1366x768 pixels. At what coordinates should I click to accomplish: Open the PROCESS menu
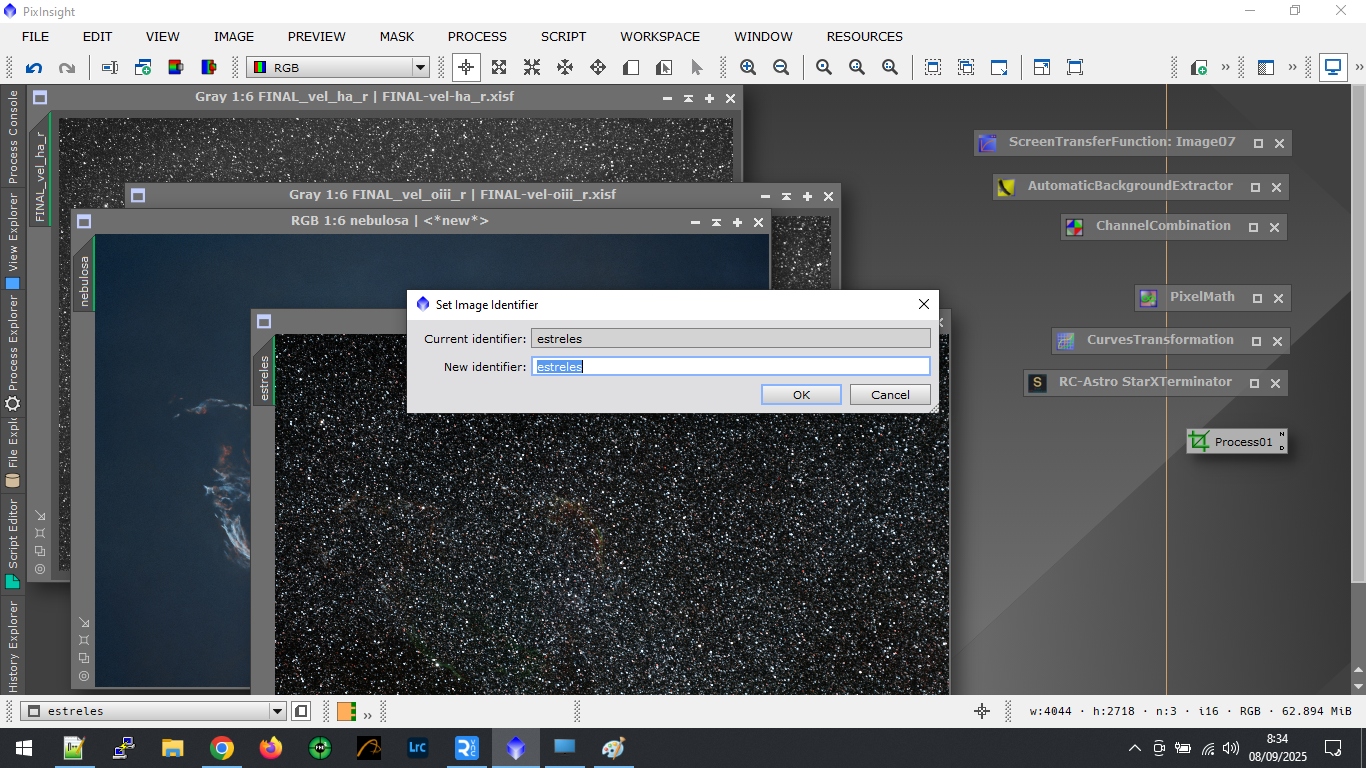point(477,36)
